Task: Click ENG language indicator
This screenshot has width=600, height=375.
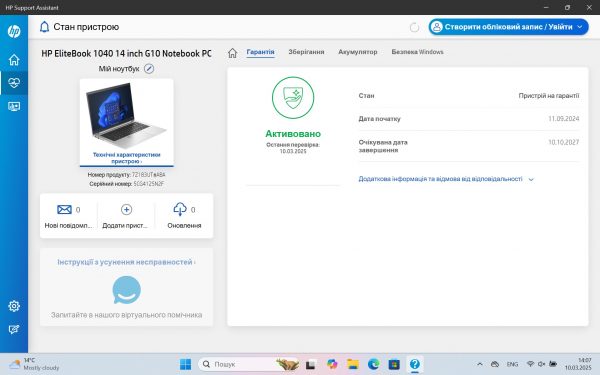Action: click(x=512, y=364)
